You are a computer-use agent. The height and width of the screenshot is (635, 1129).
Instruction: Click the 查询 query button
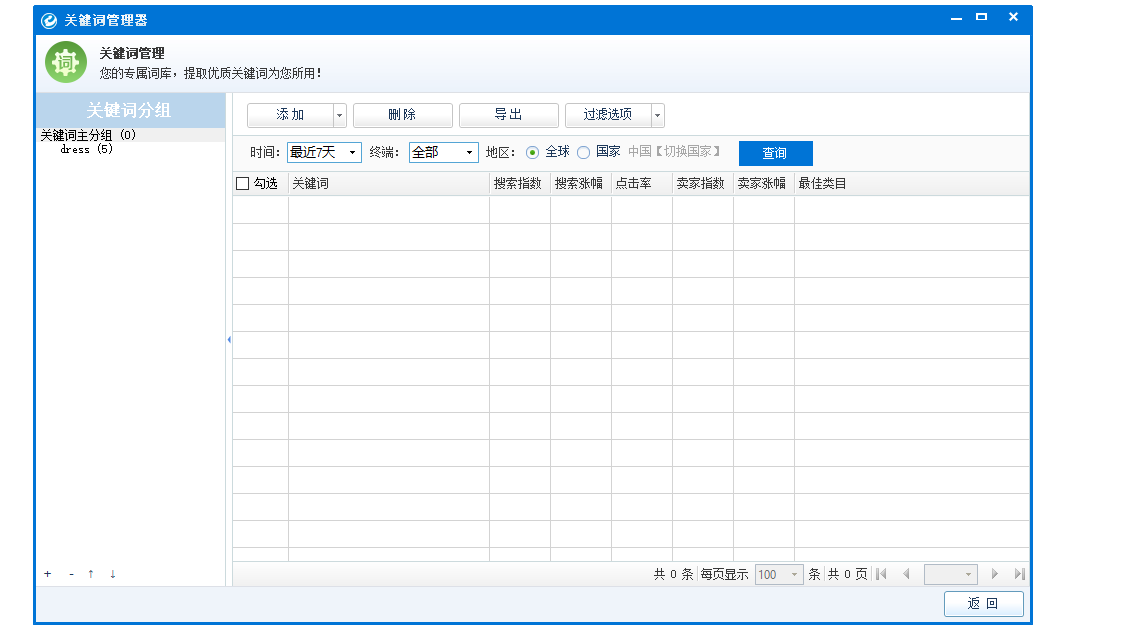click(x=775, y=153)
